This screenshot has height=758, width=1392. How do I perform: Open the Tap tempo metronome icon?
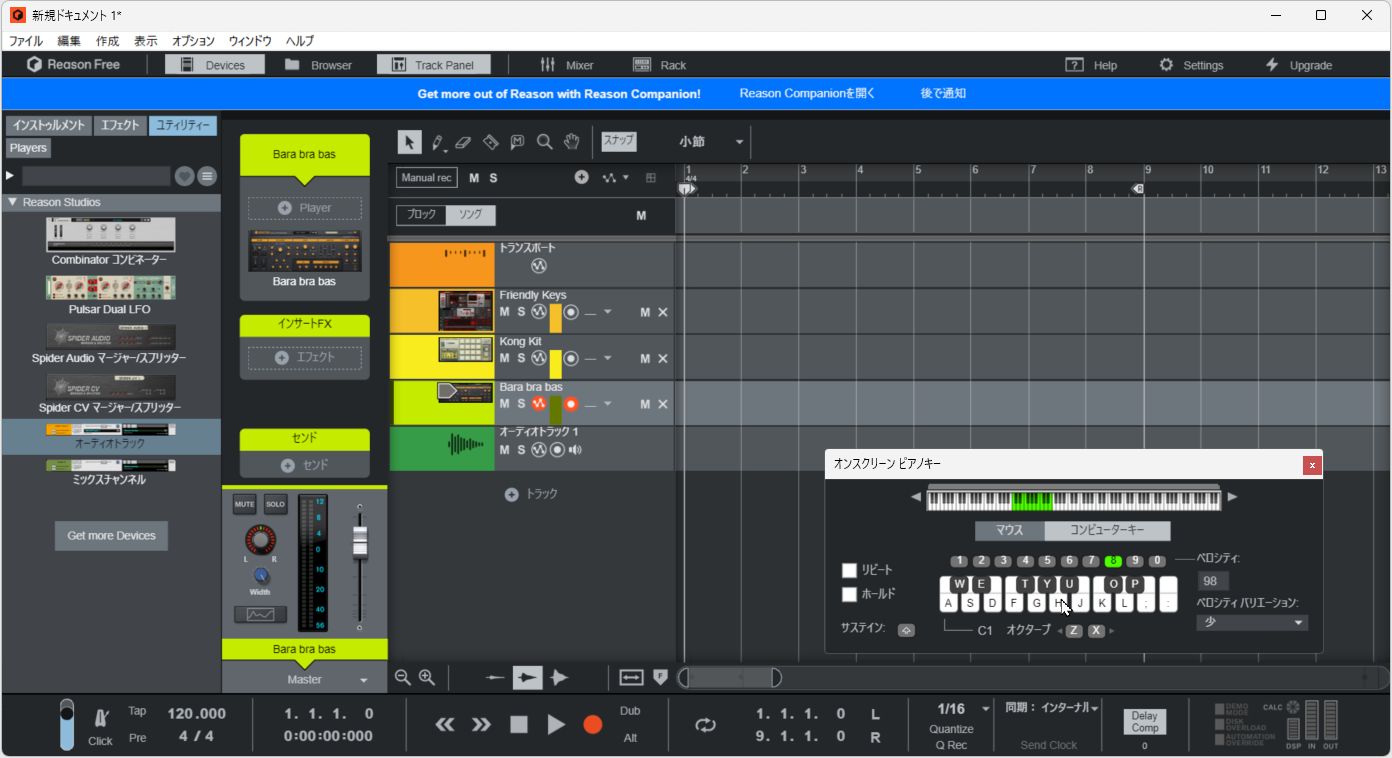(101, 718)
